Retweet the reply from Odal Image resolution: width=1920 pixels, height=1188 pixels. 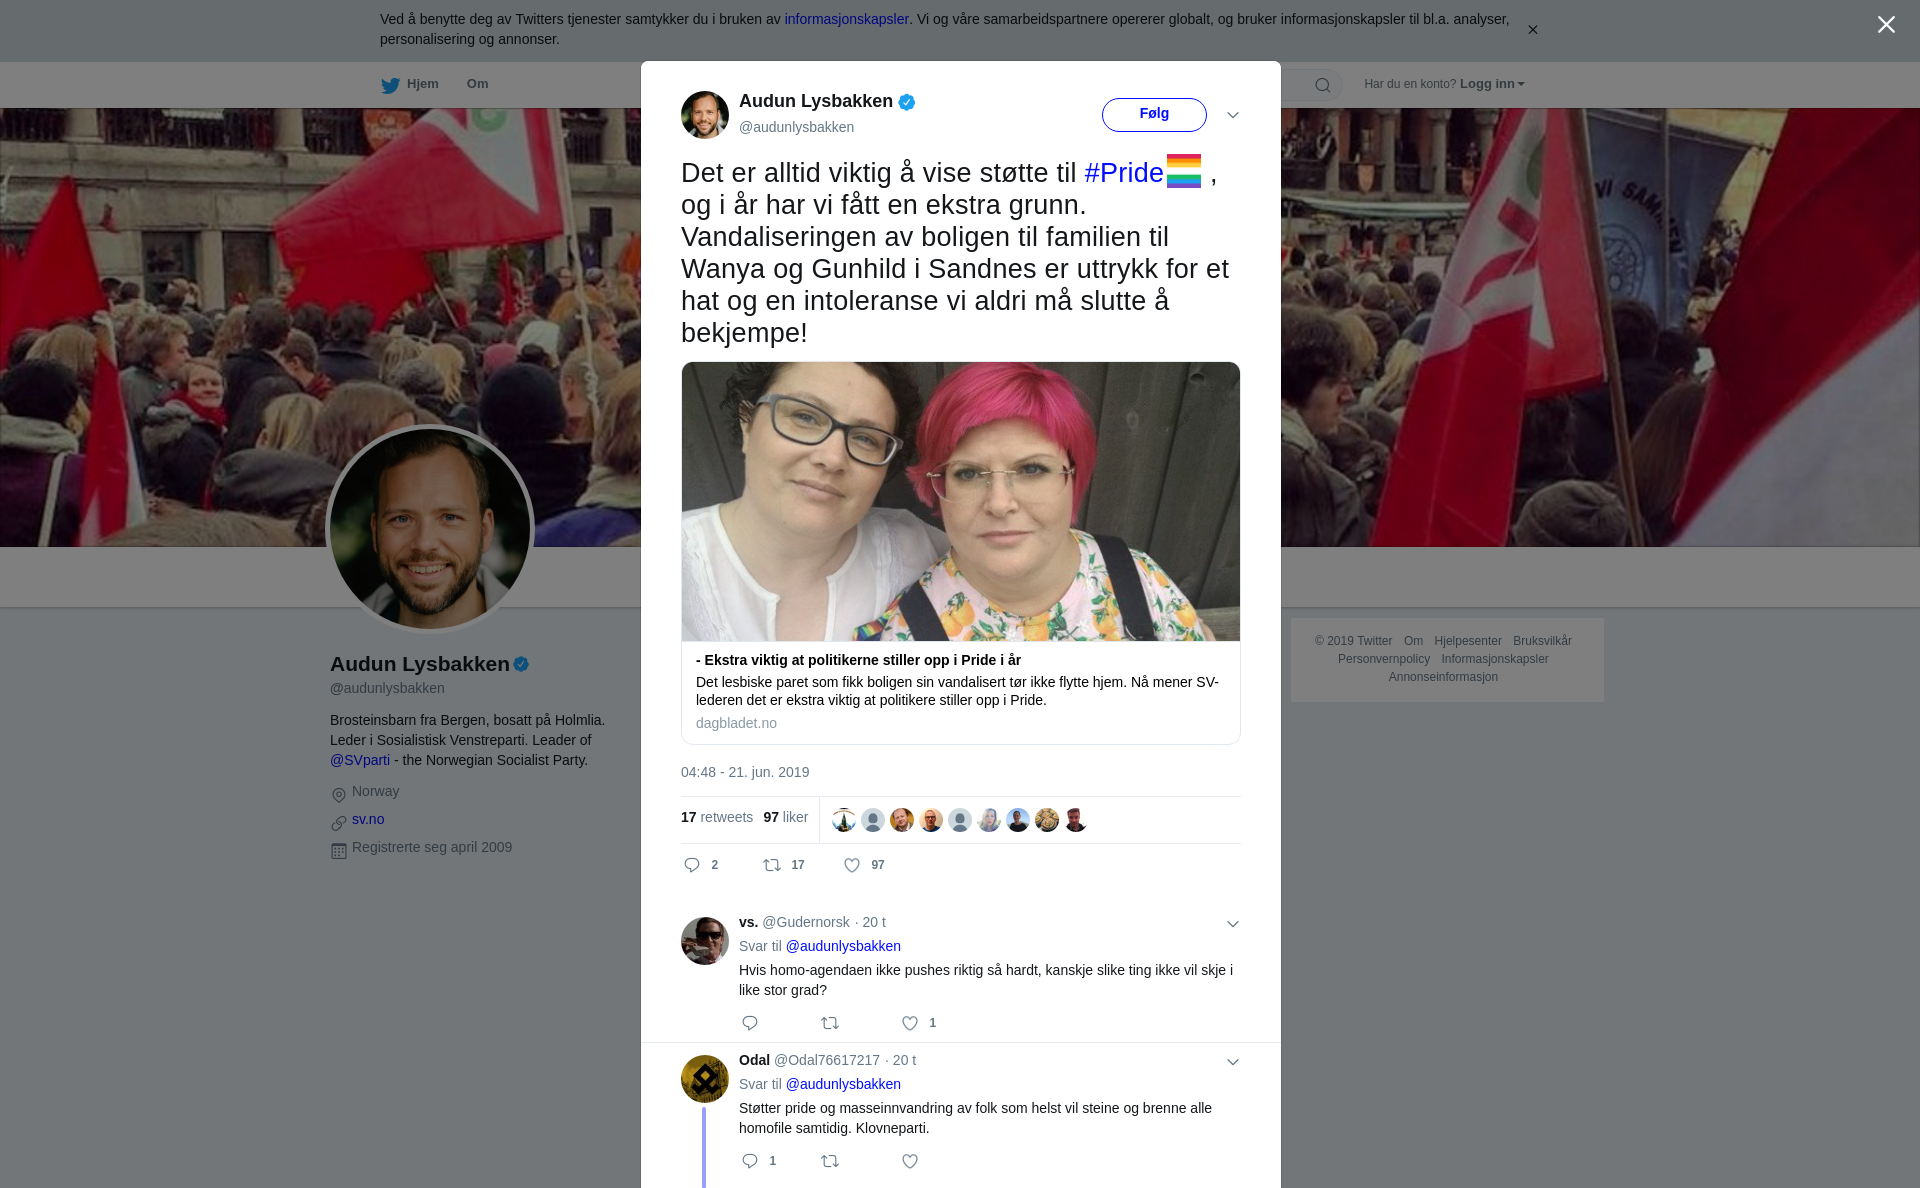[x=830, y=1161]
